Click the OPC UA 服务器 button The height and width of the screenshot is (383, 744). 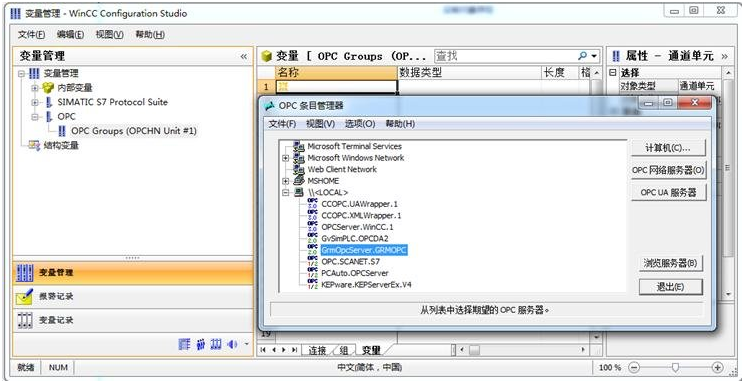[668, 193]
